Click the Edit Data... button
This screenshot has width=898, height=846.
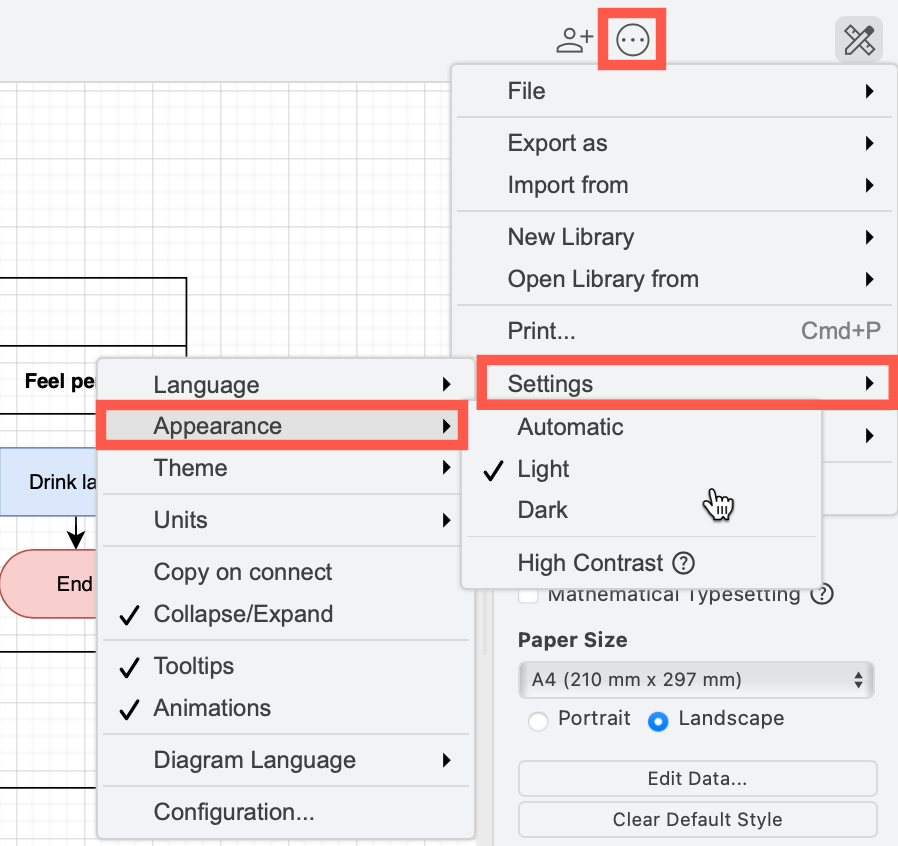[x=696, y=778]
